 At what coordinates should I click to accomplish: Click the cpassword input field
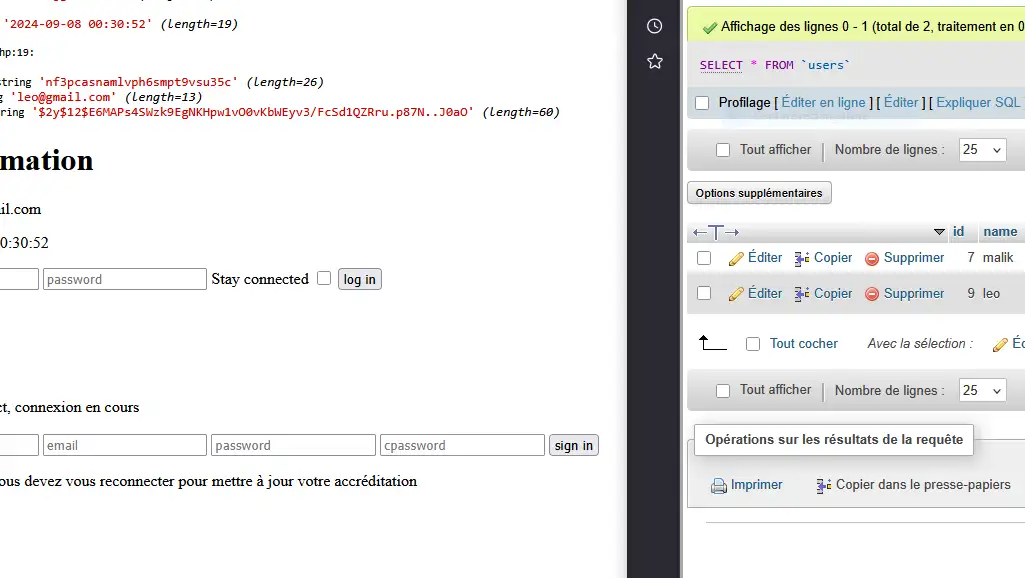pos(462,445)
